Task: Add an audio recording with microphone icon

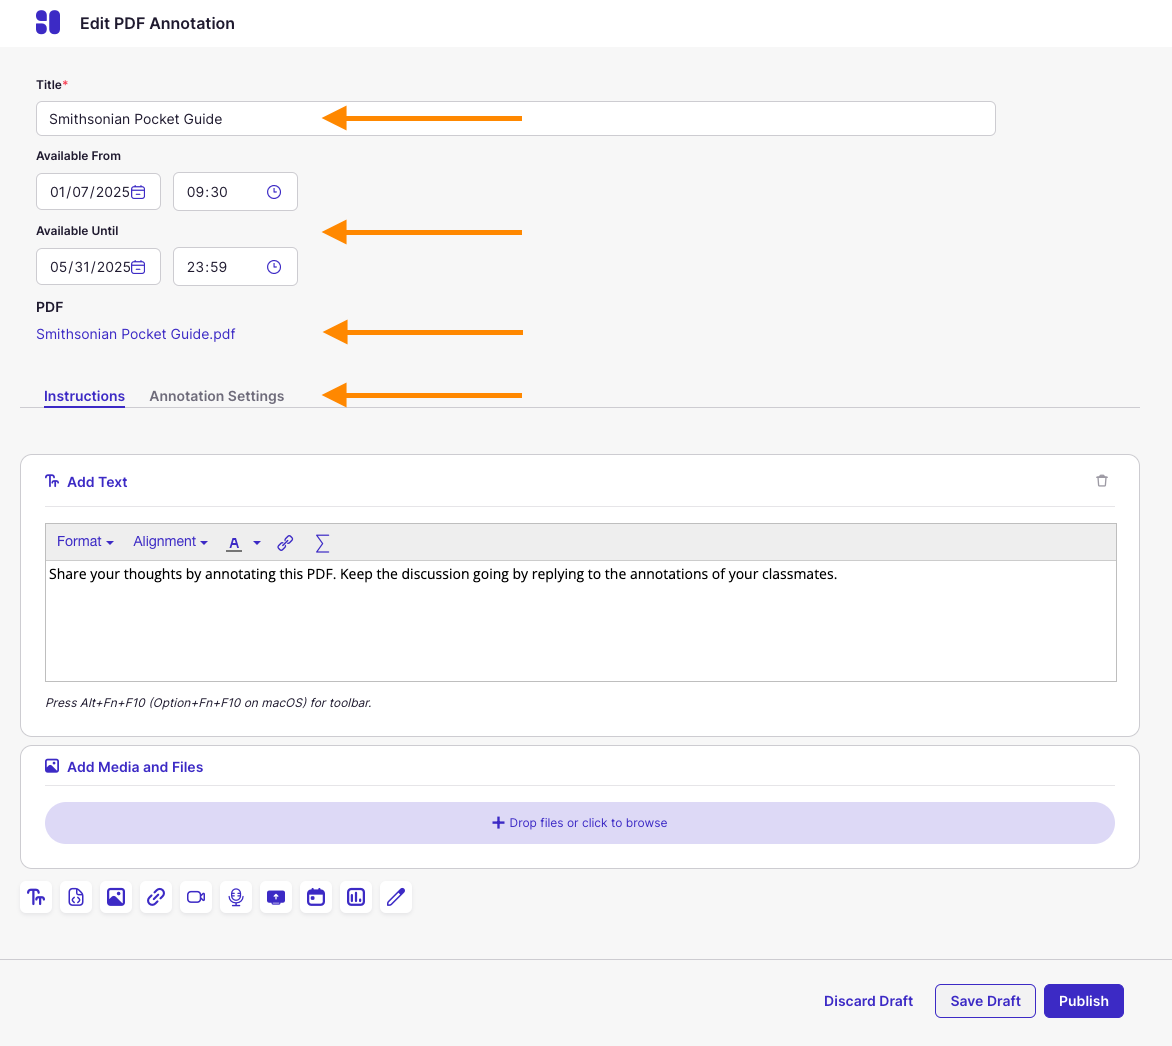Action: (236, 897)
